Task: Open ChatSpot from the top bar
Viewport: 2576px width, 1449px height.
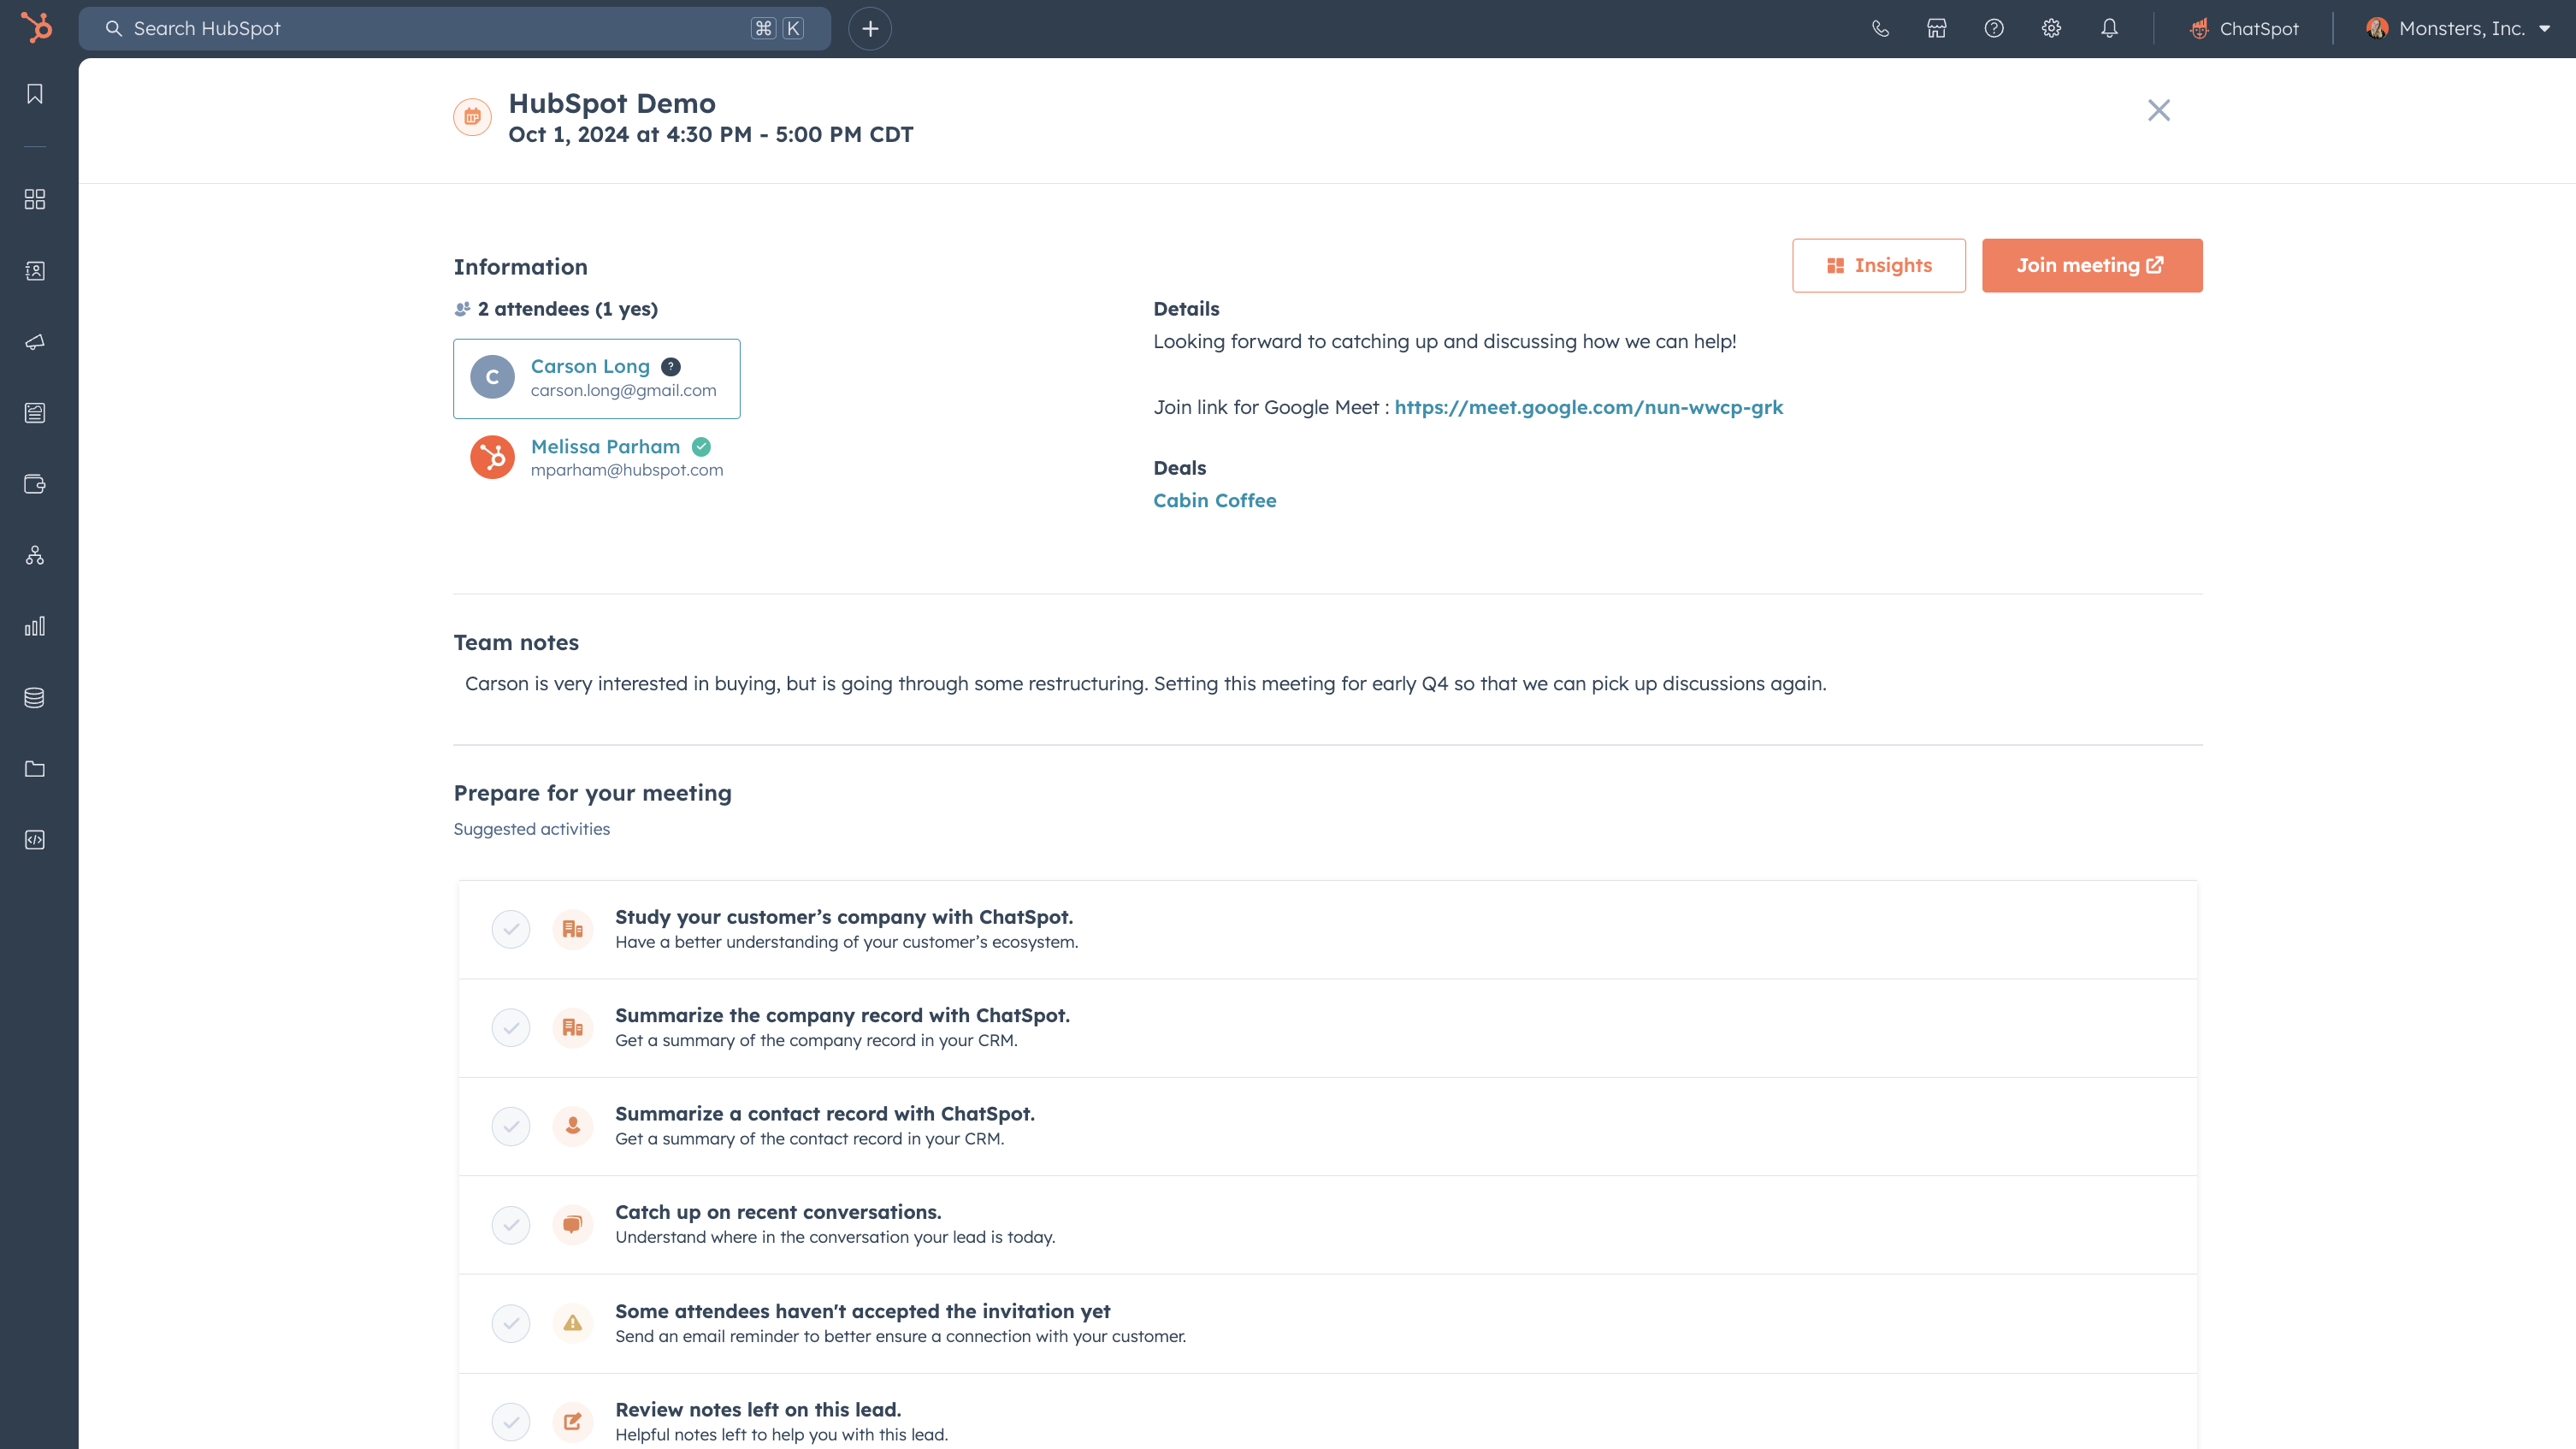Action: [x=2244, y=28]
